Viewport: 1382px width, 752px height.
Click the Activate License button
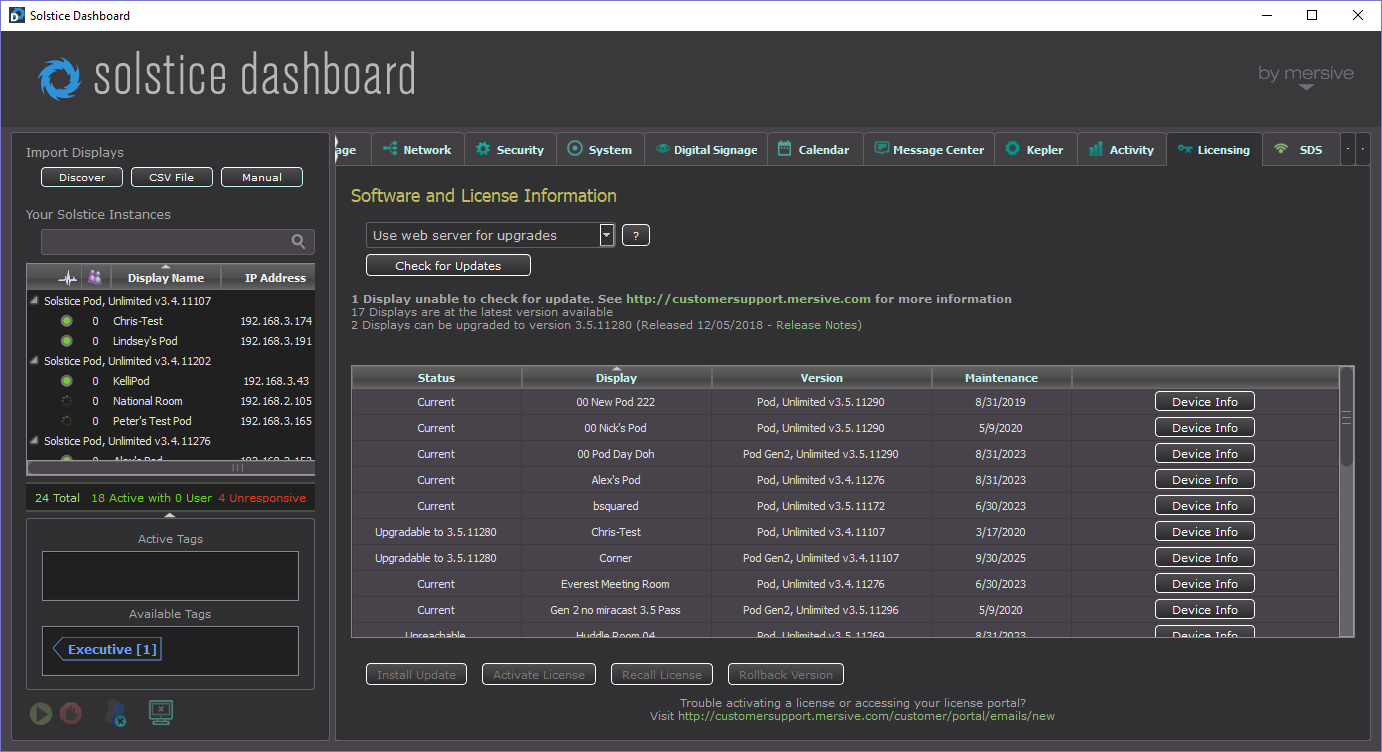pyautogui.click(x=539, y=674)
